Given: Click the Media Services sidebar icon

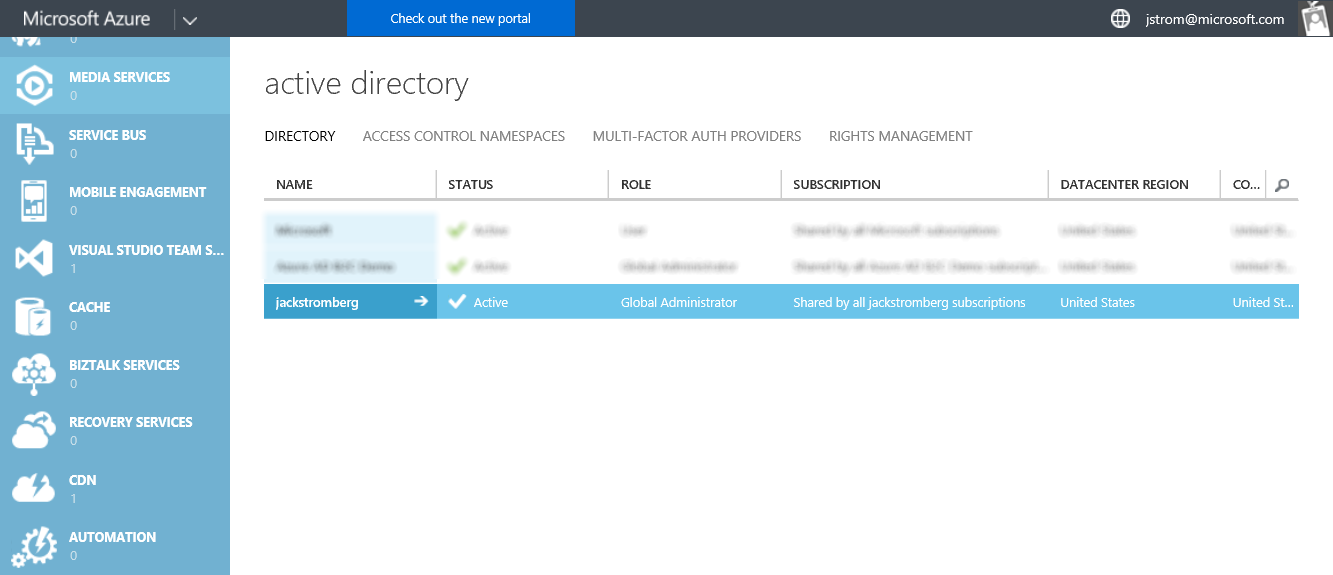Looking at the screenshot, I should coord(33,87).
